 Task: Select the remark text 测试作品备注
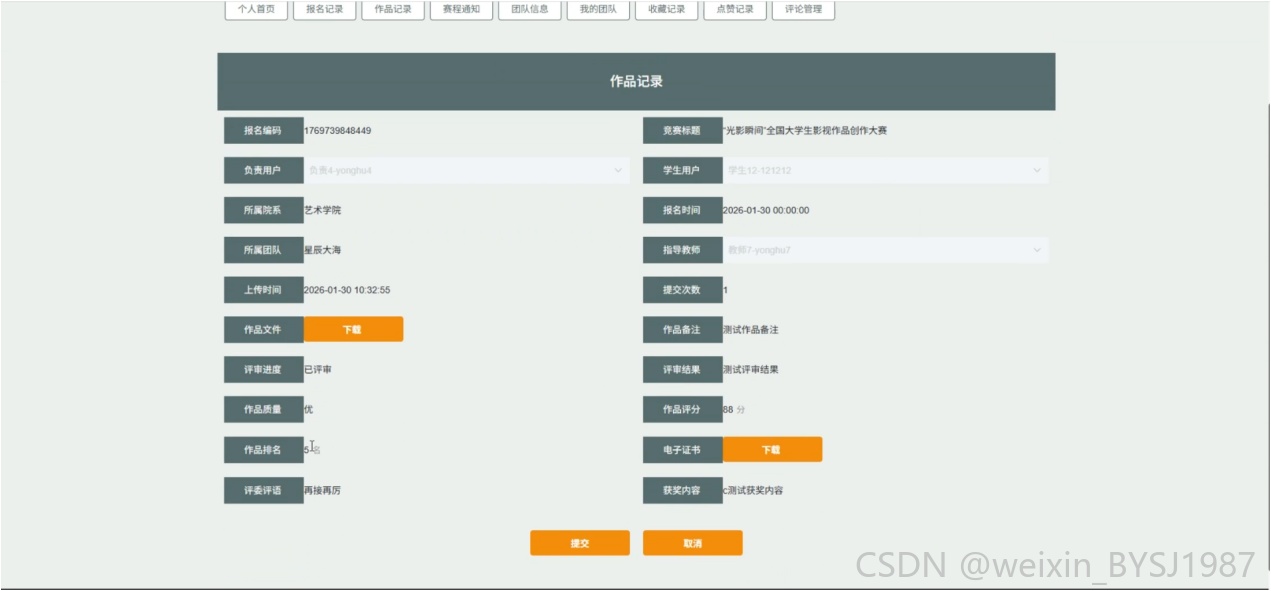pyautogui.click(x=751, y=330)
